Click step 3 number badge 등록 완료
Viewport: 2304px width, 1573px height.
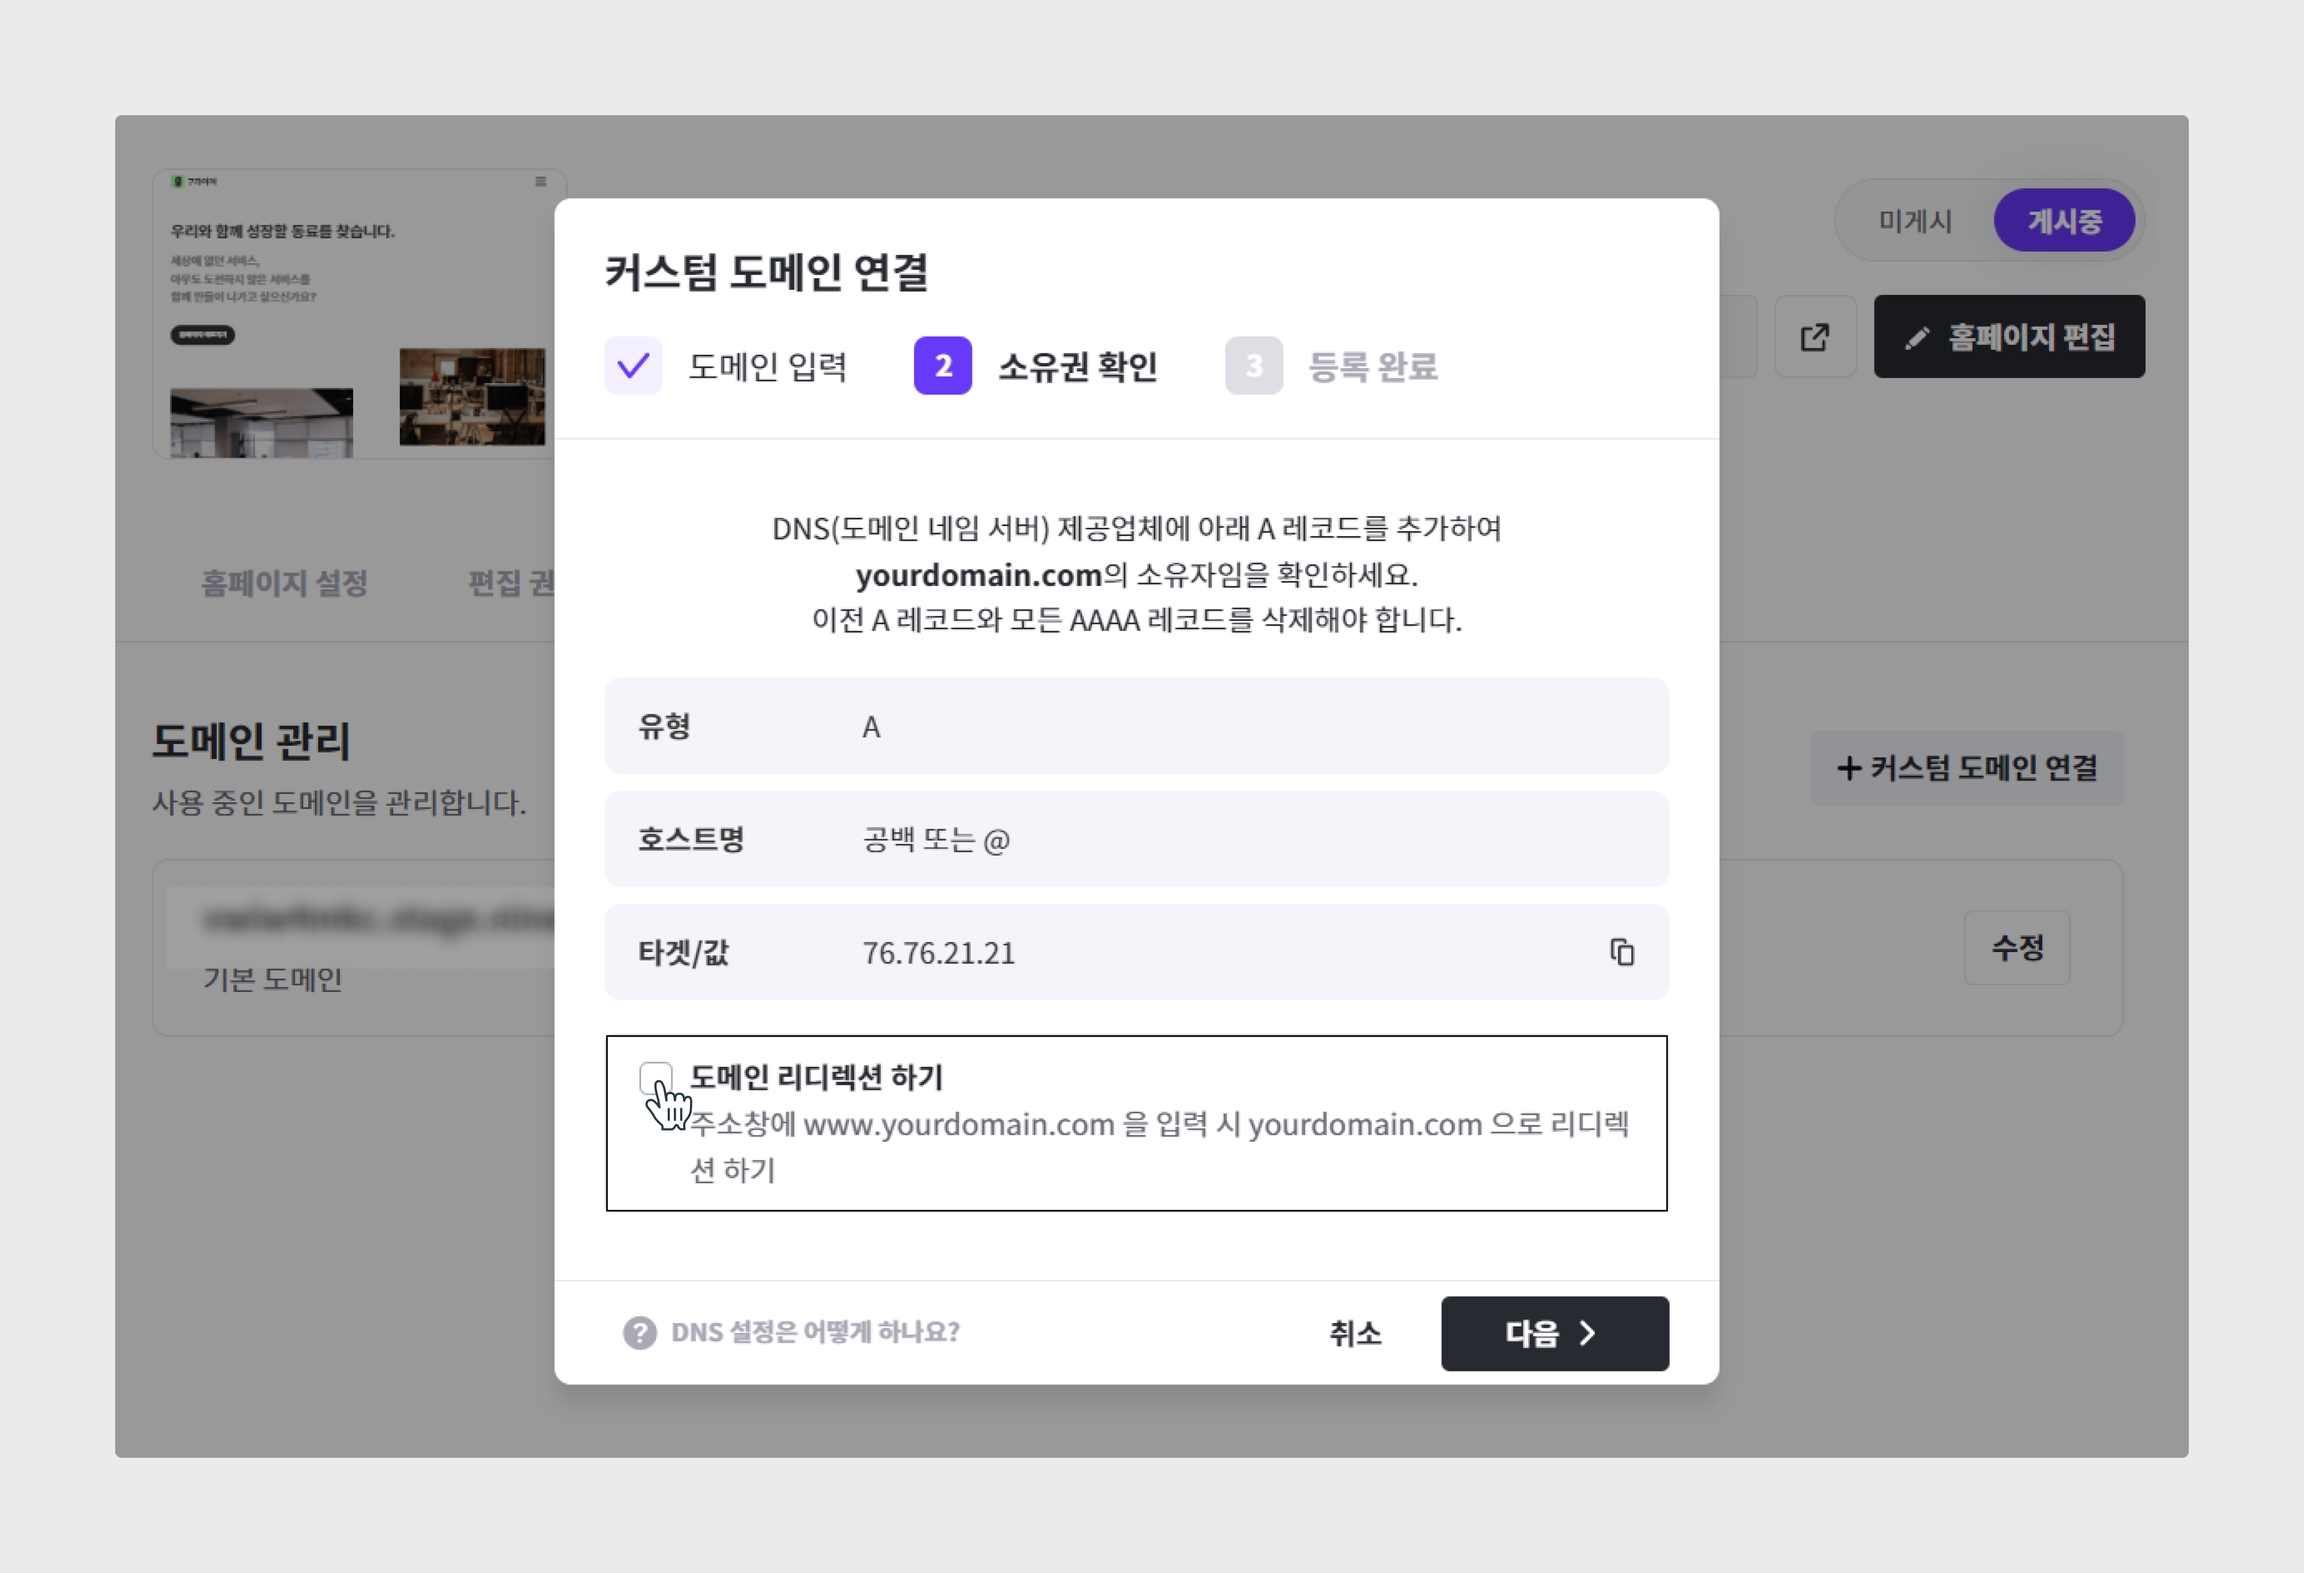click(x=1253, y=366)
